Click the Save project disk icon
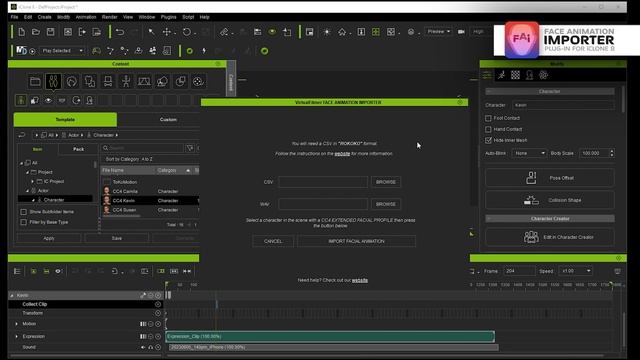The width and height of the screenshot is (640, 360). click(x=50, y=32)
